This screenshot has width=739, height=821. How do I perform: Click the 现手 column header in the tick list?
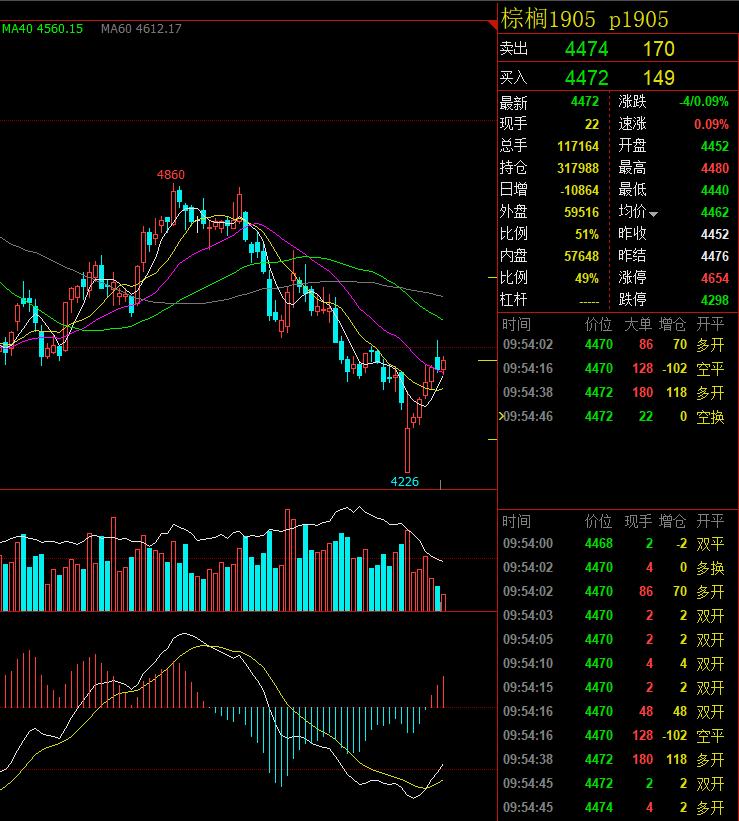pyautogui.click(x=639, y=521)
